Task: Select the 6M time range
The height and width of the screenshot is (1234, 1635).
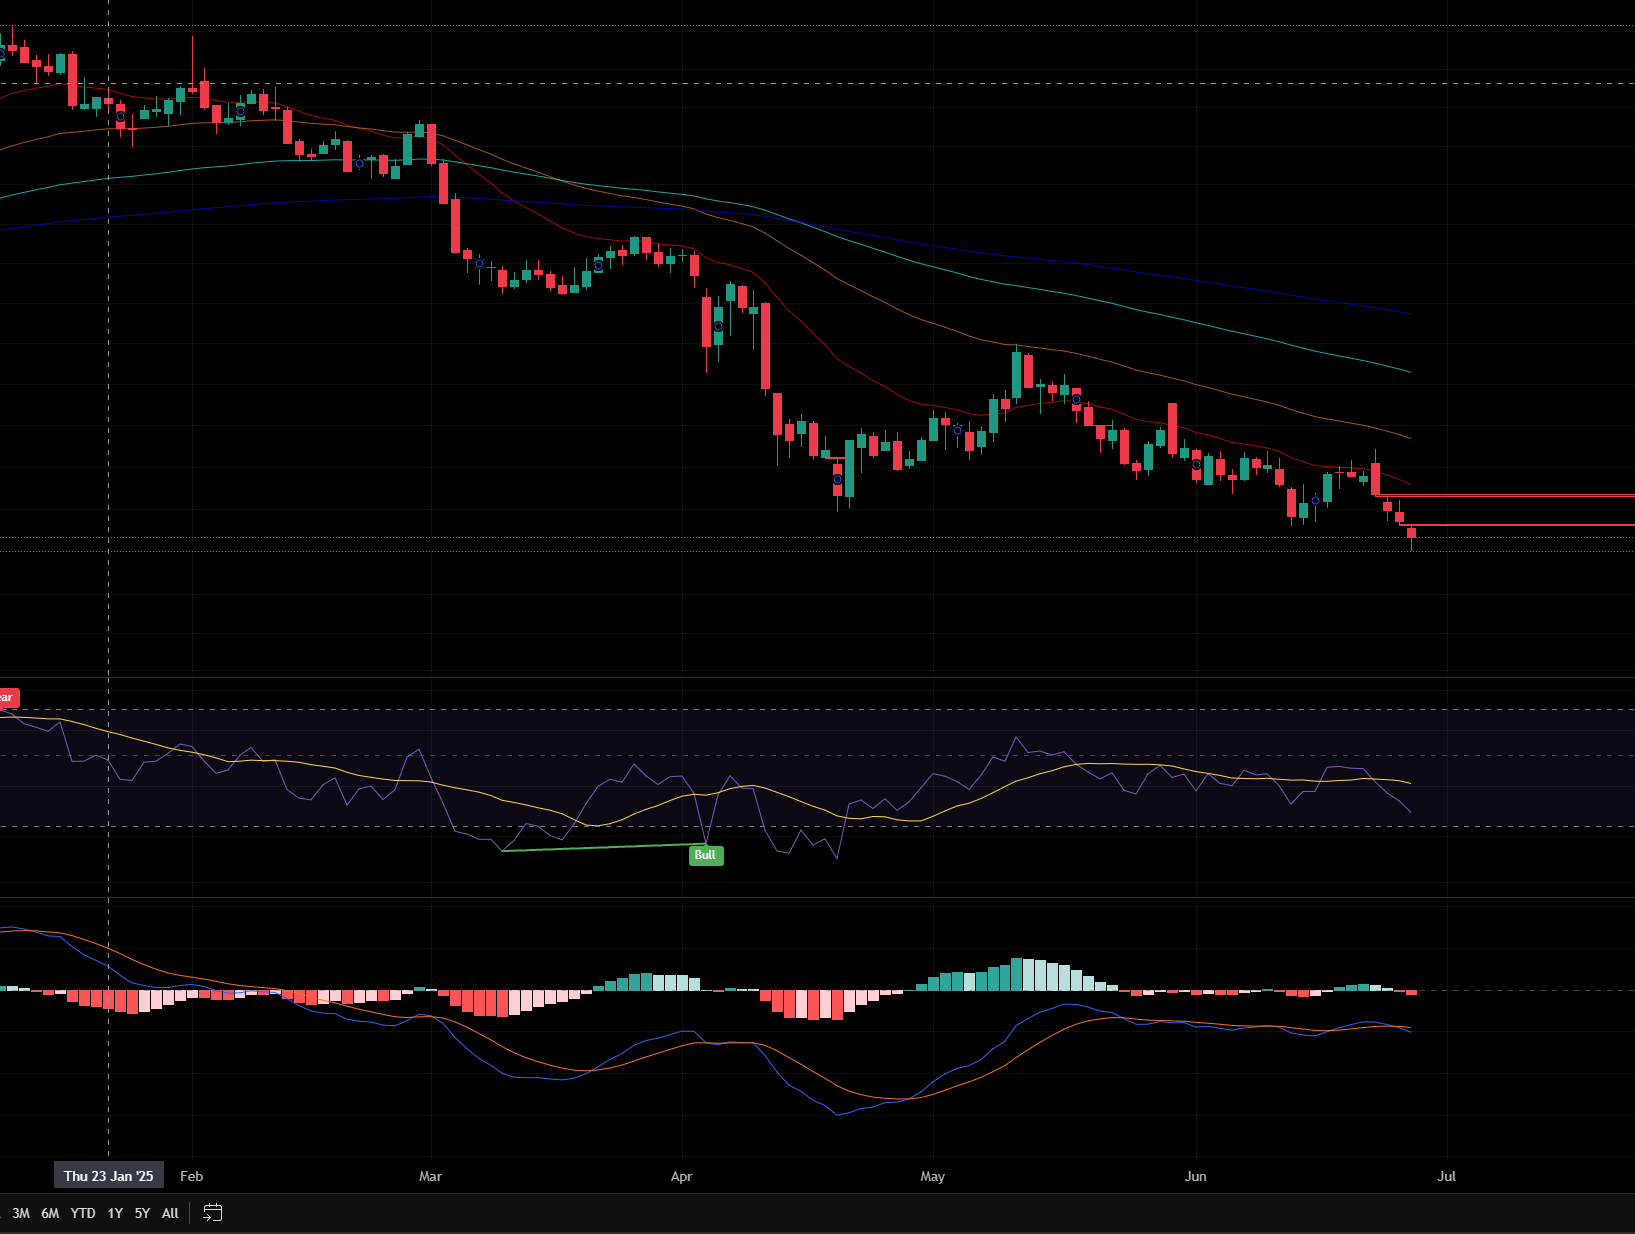Action: (x=50, y=1213)
